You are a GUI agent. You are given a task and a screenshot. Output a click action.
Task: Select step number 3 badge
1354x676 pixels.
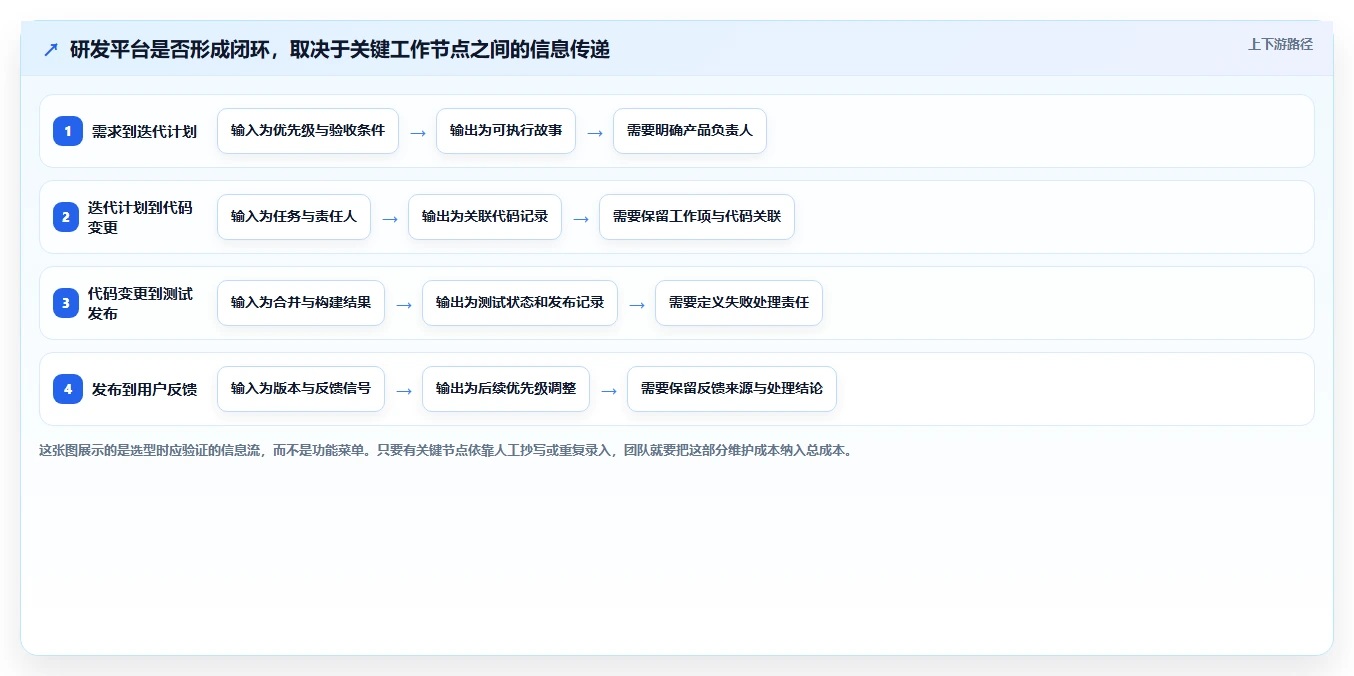[x=68, y=303]
